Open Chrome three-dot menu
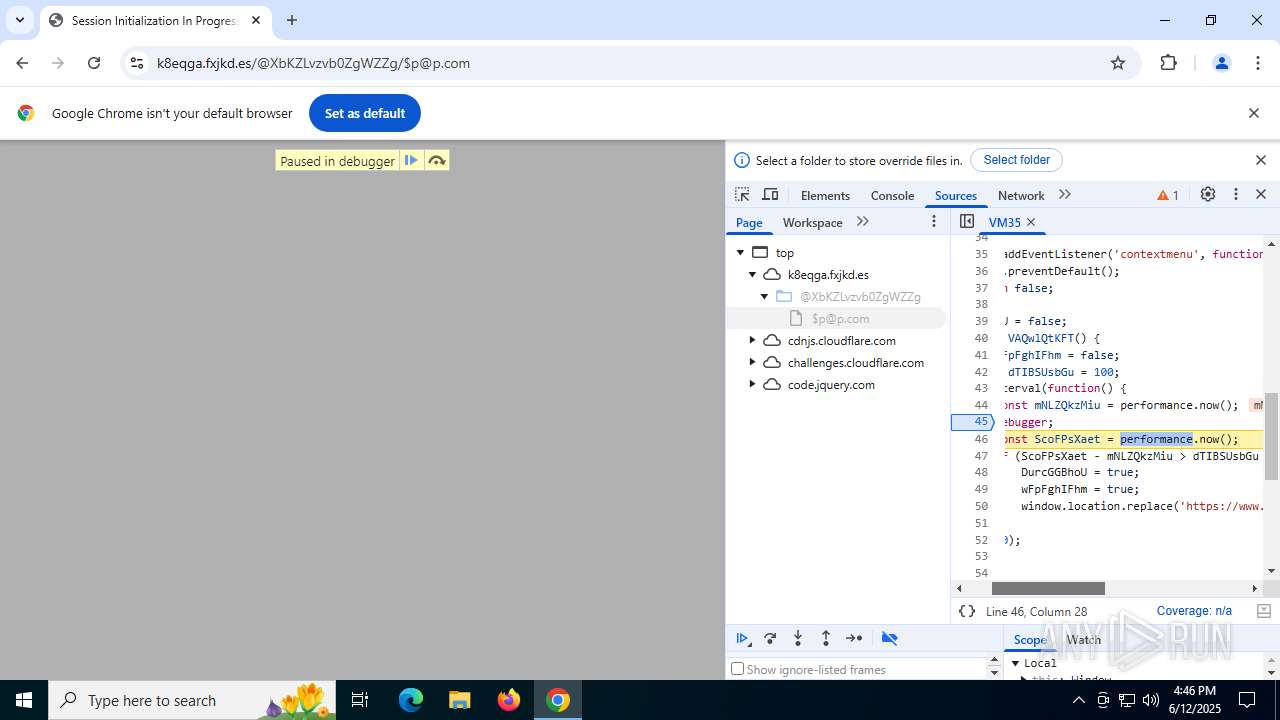The height and width of the screenshot is (720, 1280). point(1258,63)
